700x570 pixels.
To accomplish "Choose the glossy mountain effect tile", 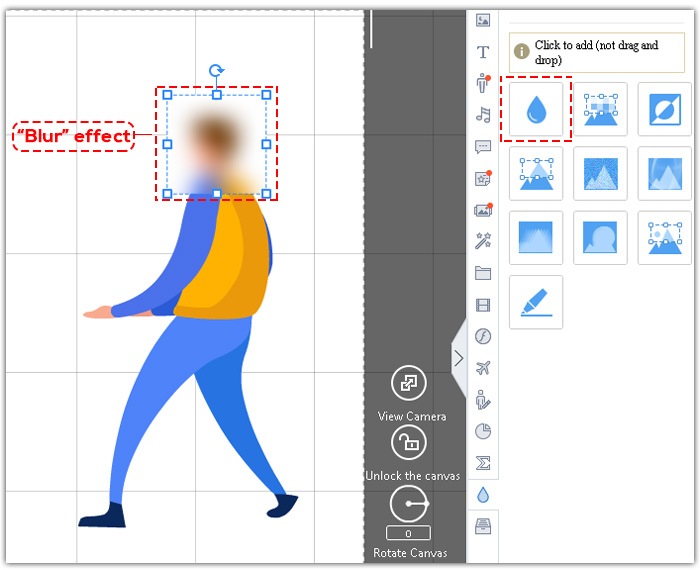I will [665, 173].
